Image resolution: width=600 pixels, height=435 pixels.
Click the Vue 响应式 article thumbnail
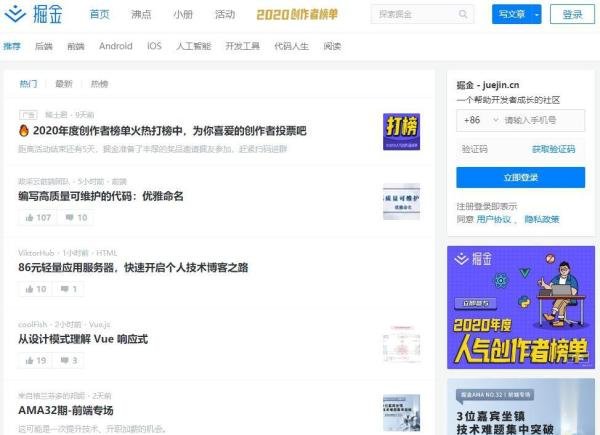[401, 344]
